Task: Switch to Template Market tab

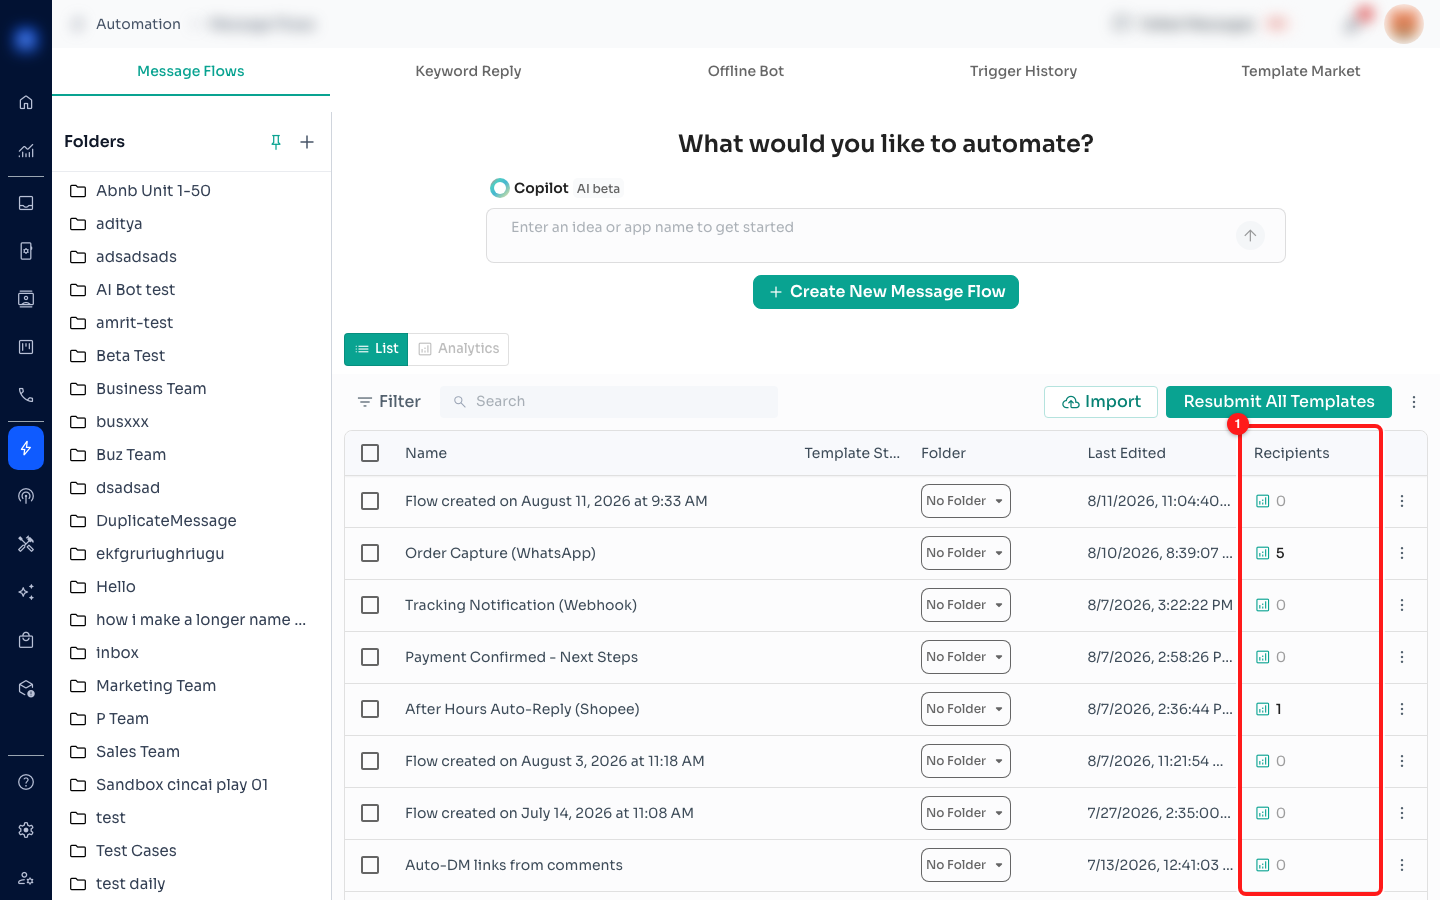Action: coord(1301,71)
